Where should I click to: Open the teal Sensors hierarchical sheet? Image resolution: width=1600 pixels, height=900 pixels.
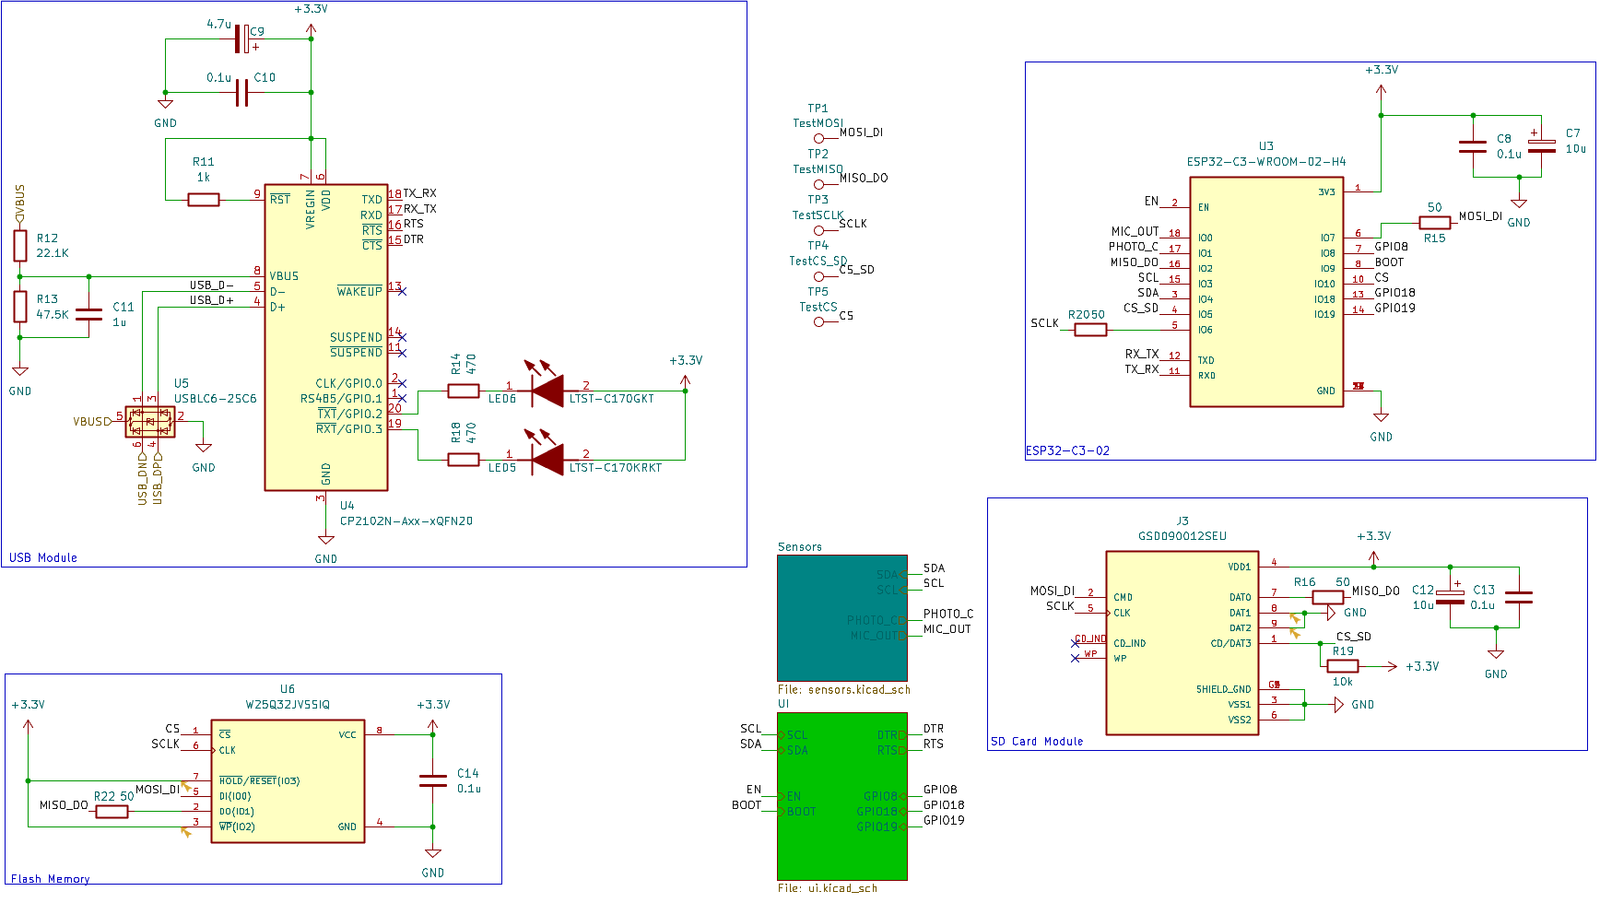point(843,618)
